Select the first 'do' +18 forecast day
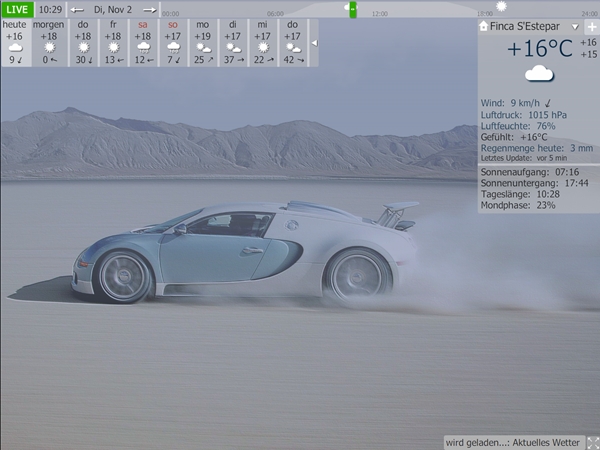 click(83, 42)
